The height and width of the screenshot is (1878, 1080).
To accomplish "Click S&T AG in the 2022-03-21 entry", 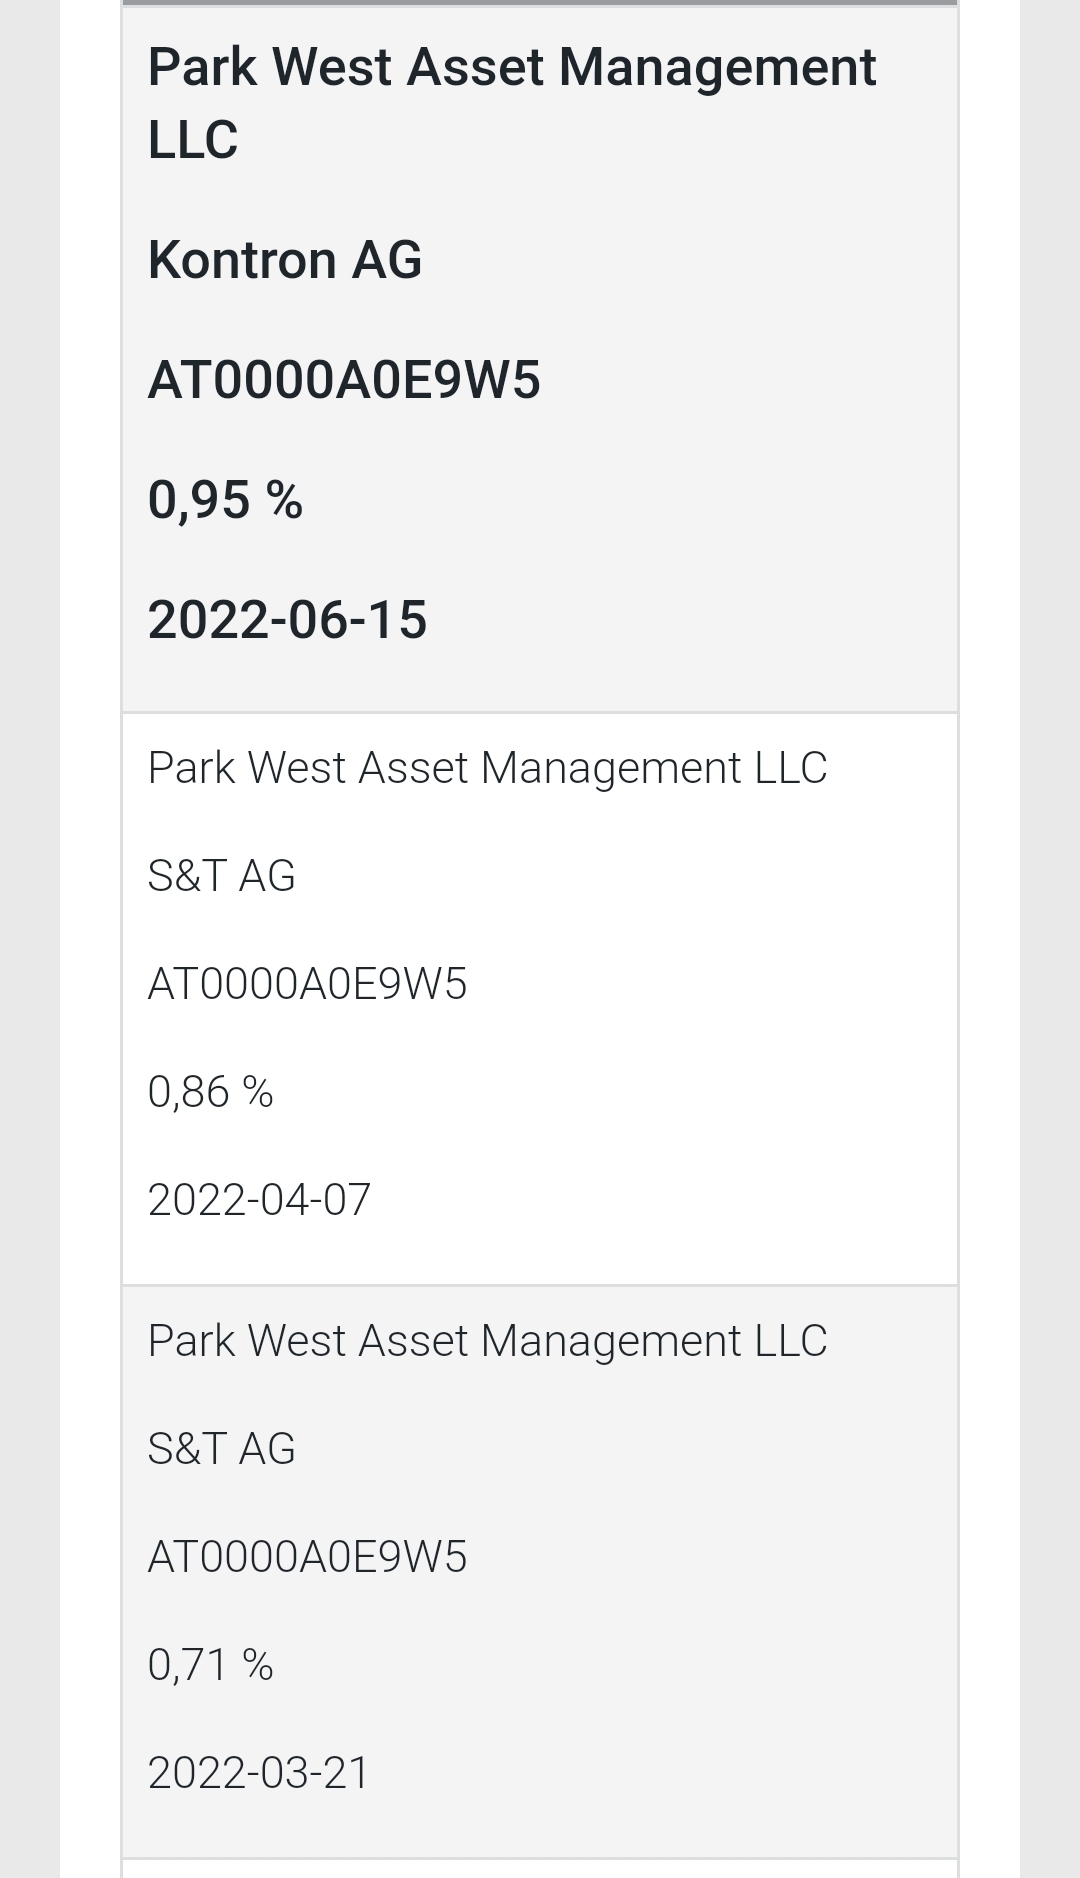I will pos(221,1449).
